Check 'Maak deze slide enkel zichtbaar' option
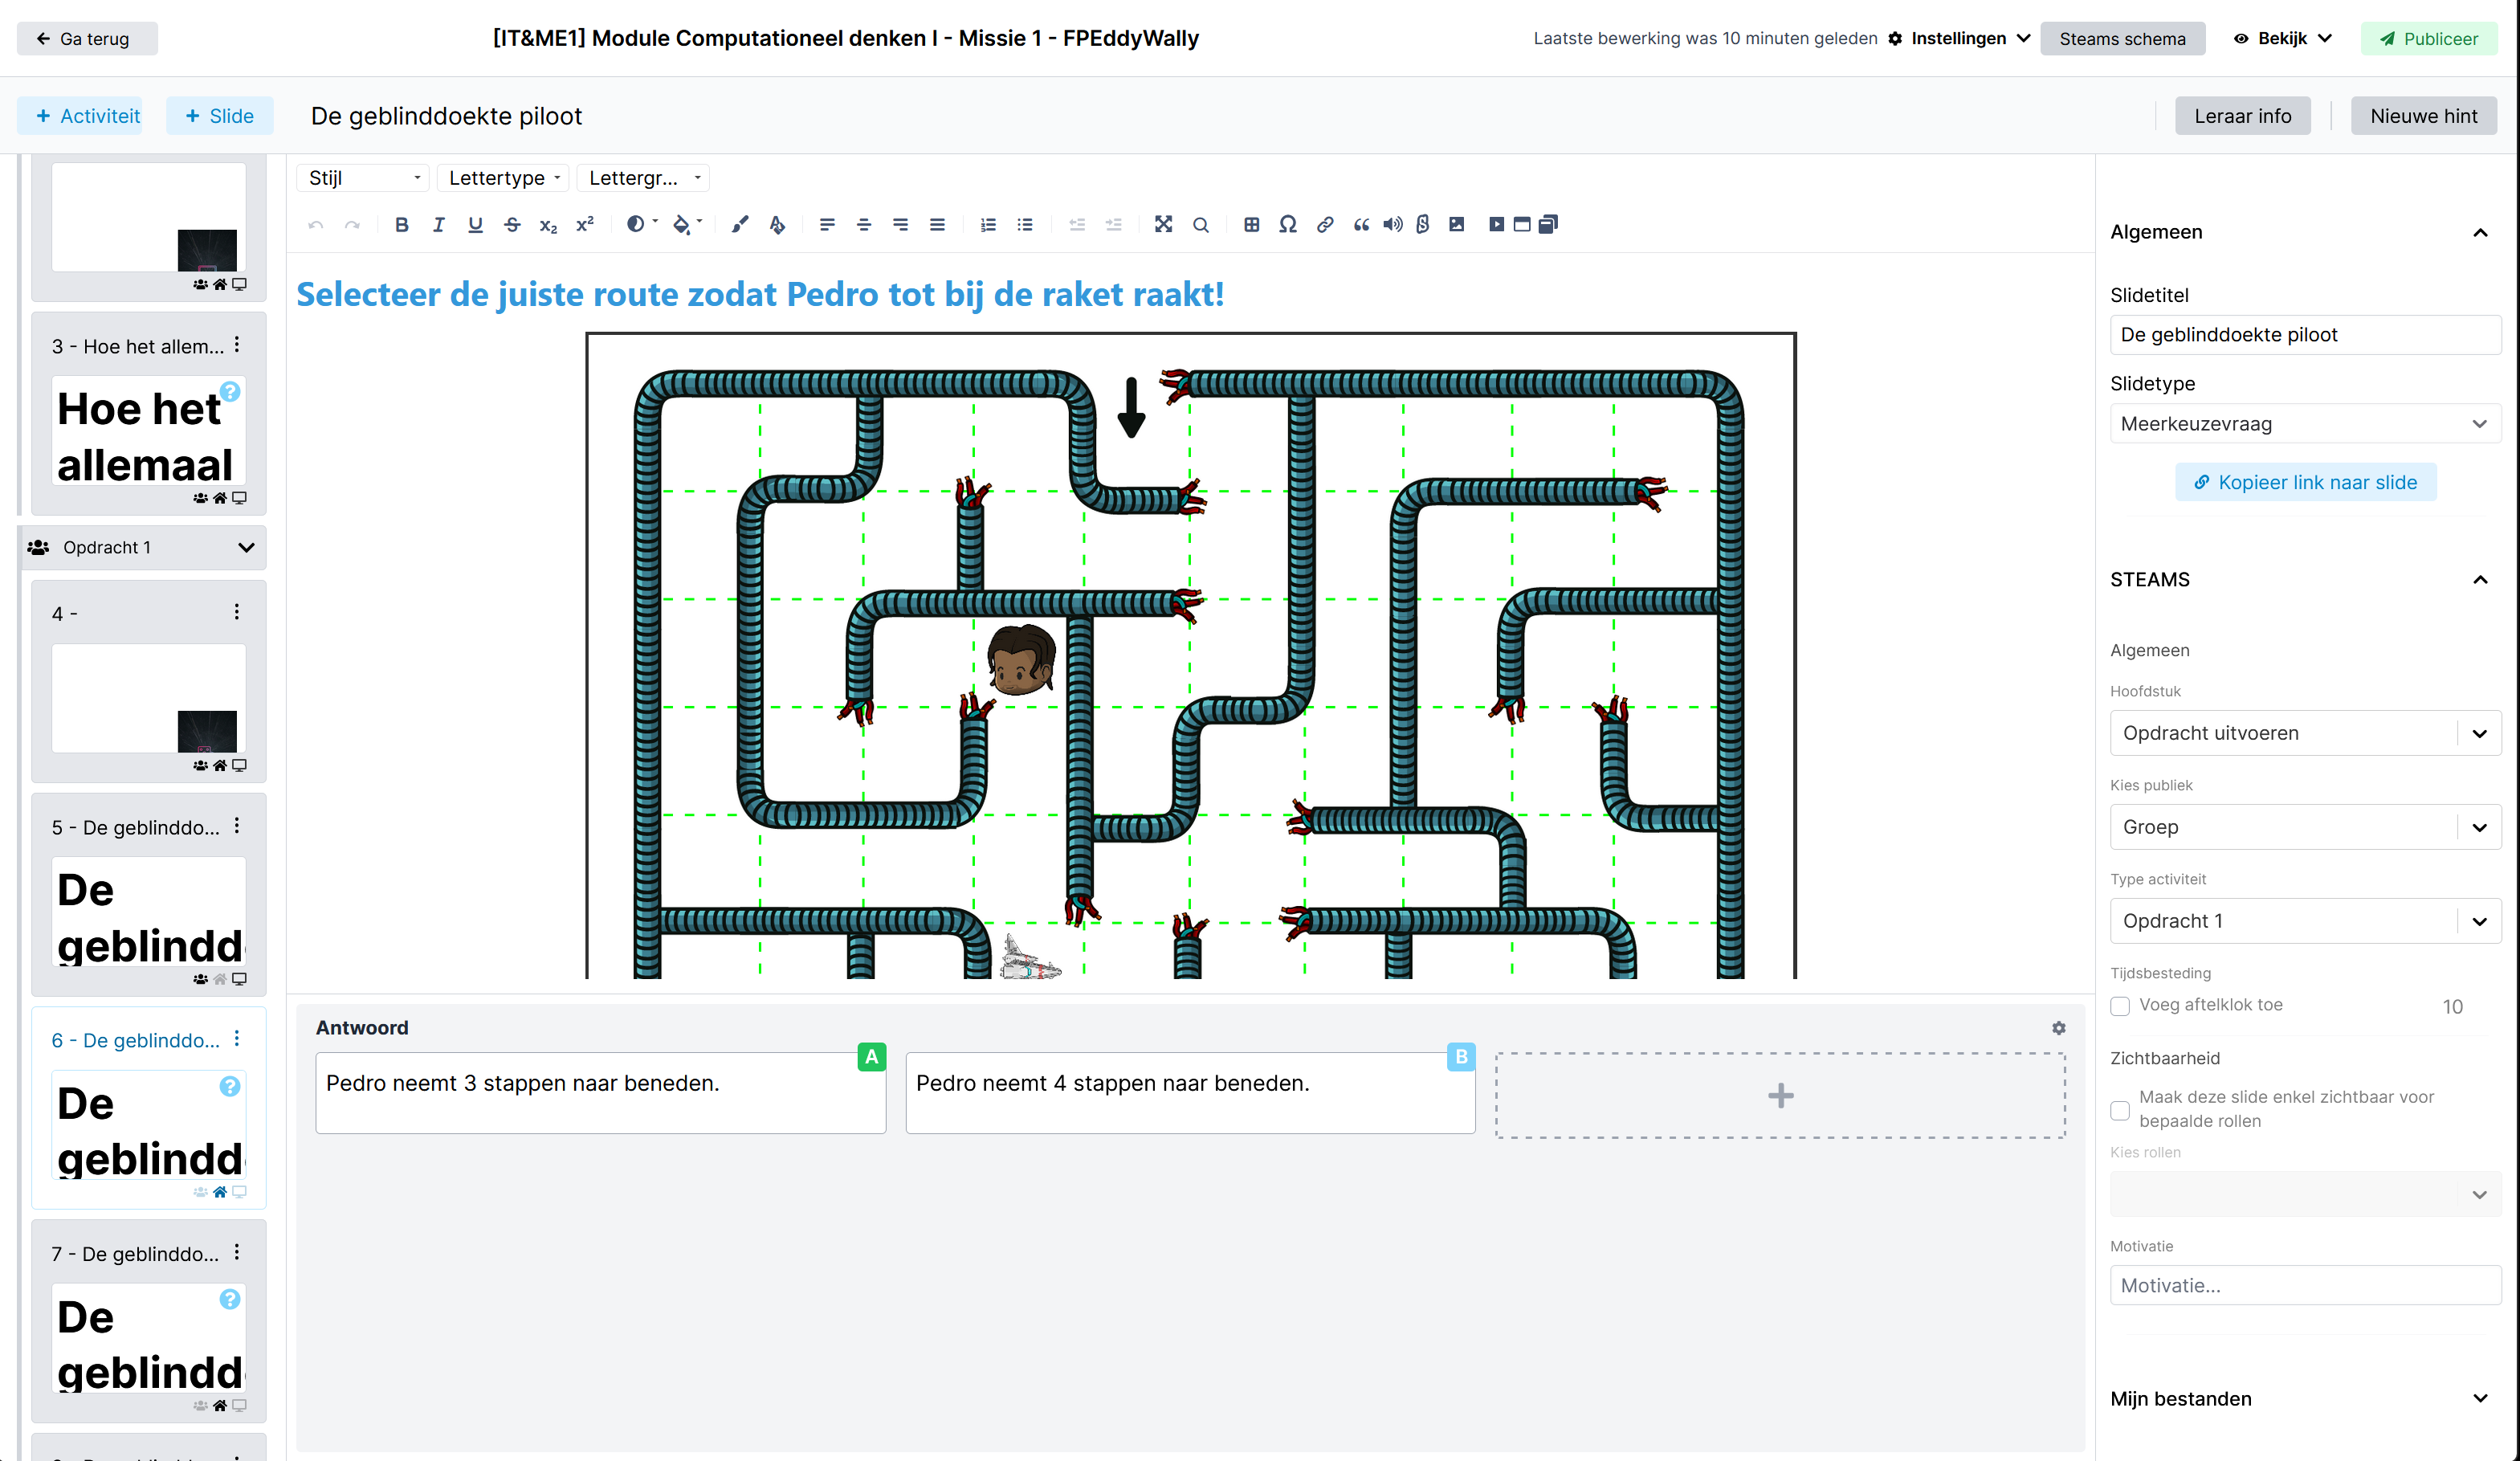The height and width of the screenshot is (1461, 2520). click(2120, 1110)
